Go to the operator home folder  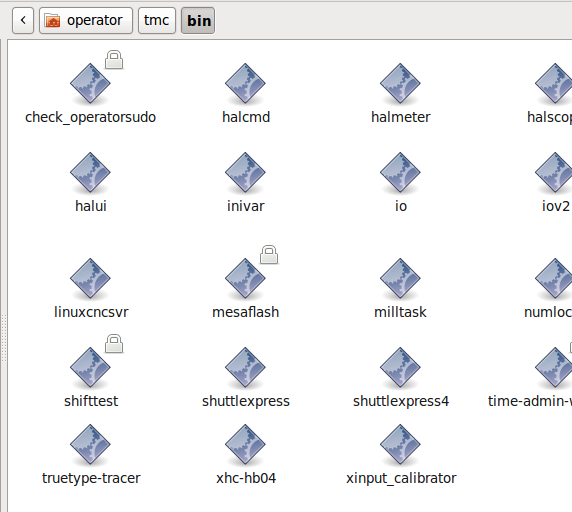pos(86,20)
